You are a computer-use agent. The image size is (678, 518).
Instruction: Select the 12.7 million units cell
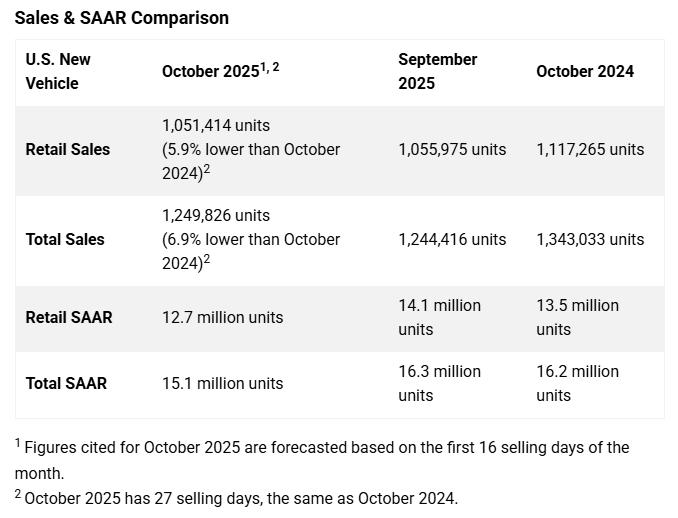click(x=222, y=317)
